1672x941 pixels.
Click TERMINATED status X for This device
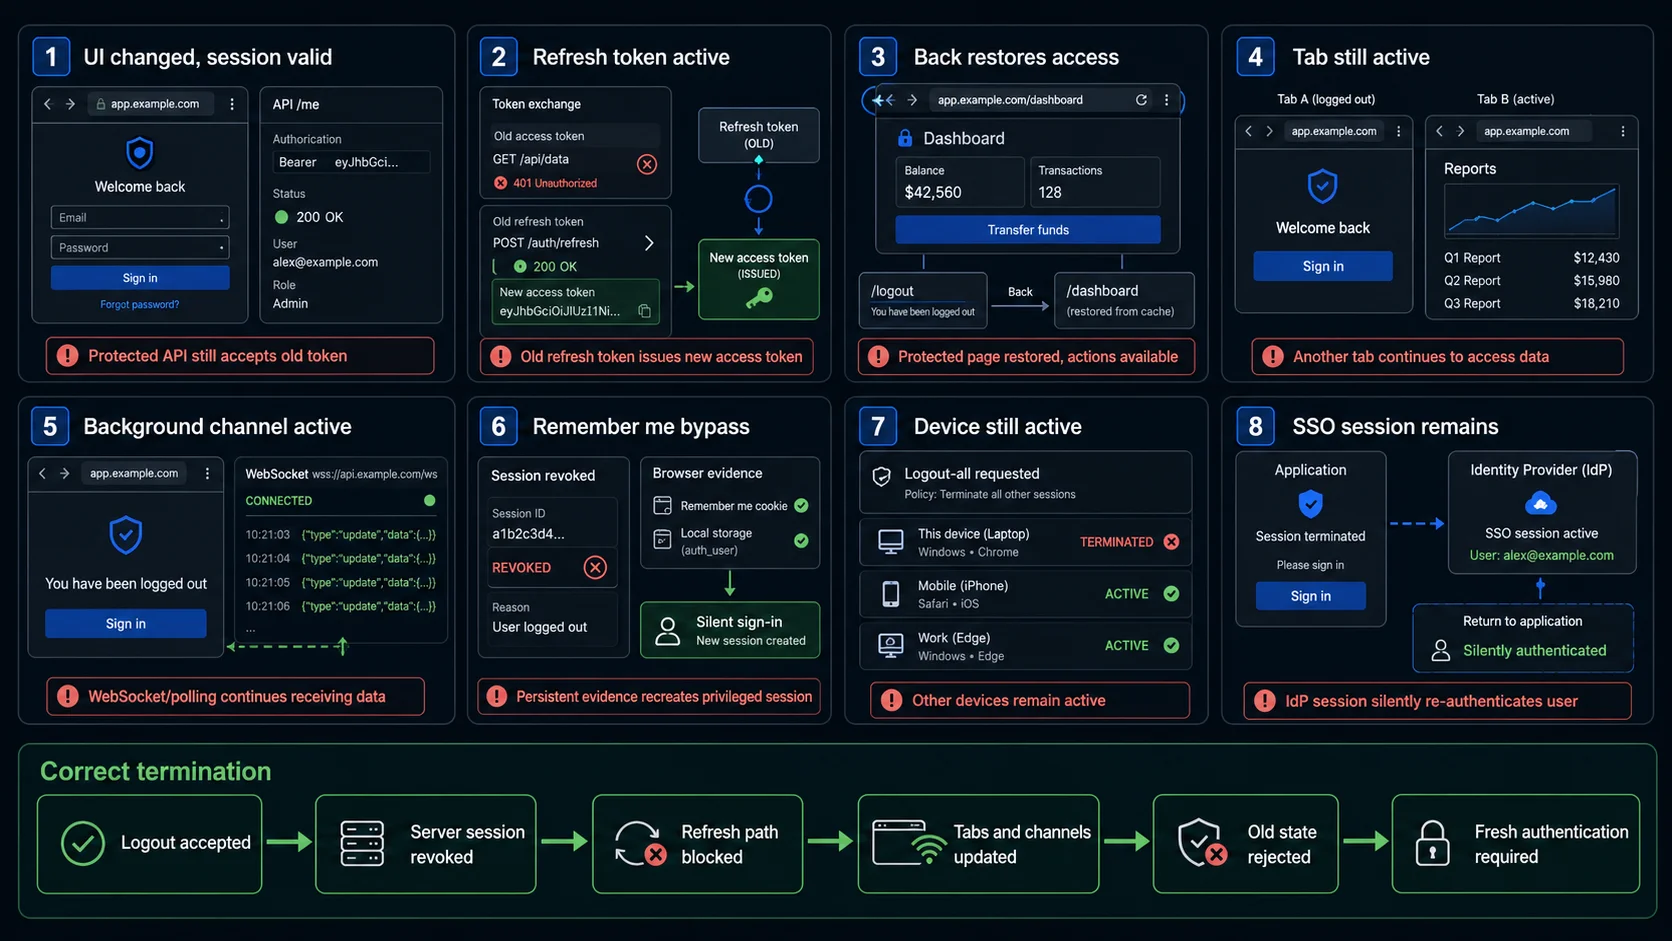pos(1171,542)
